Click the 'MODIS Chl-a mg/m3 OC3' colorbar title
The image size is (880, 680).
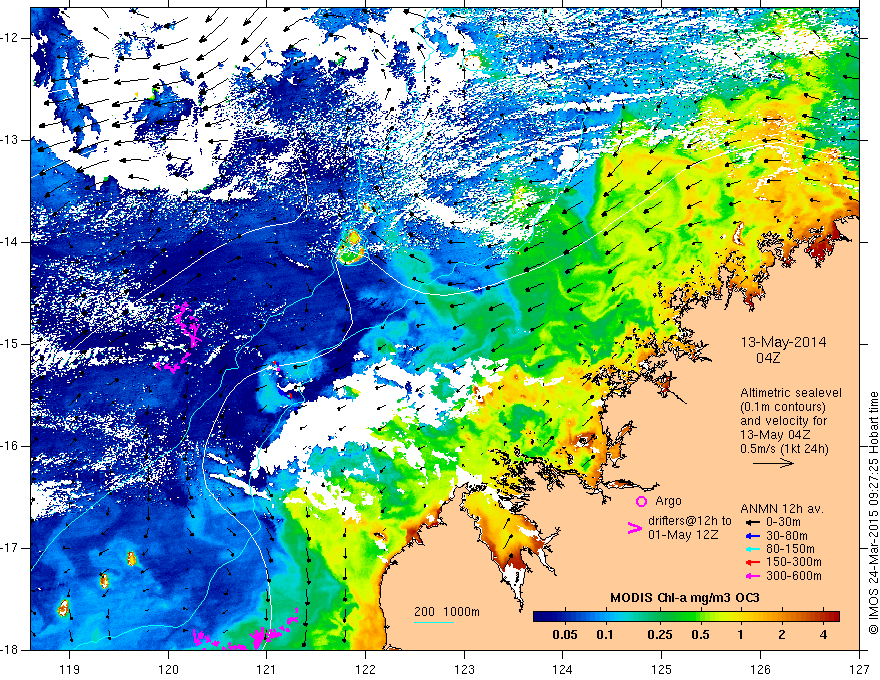click(x=684, y=598)
